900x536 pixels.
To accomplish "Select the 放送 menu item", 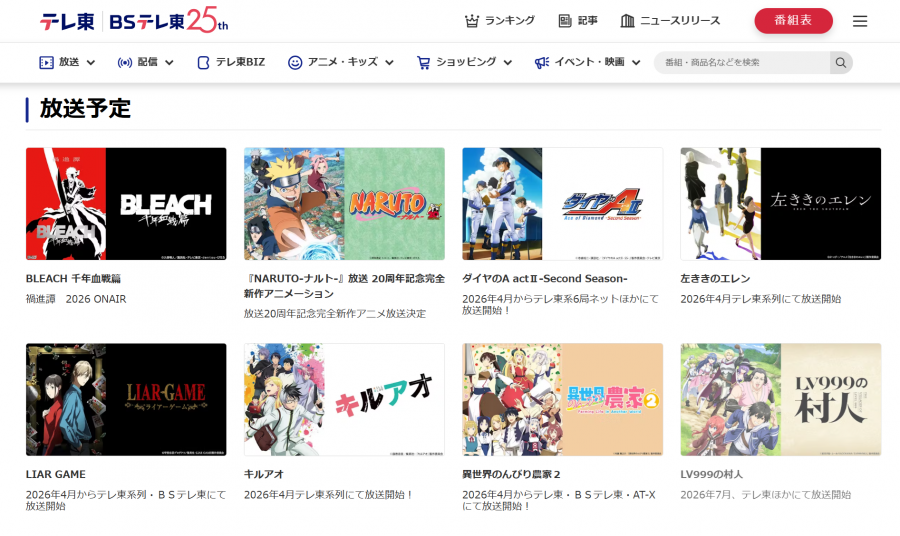I will tap(69, 62).
